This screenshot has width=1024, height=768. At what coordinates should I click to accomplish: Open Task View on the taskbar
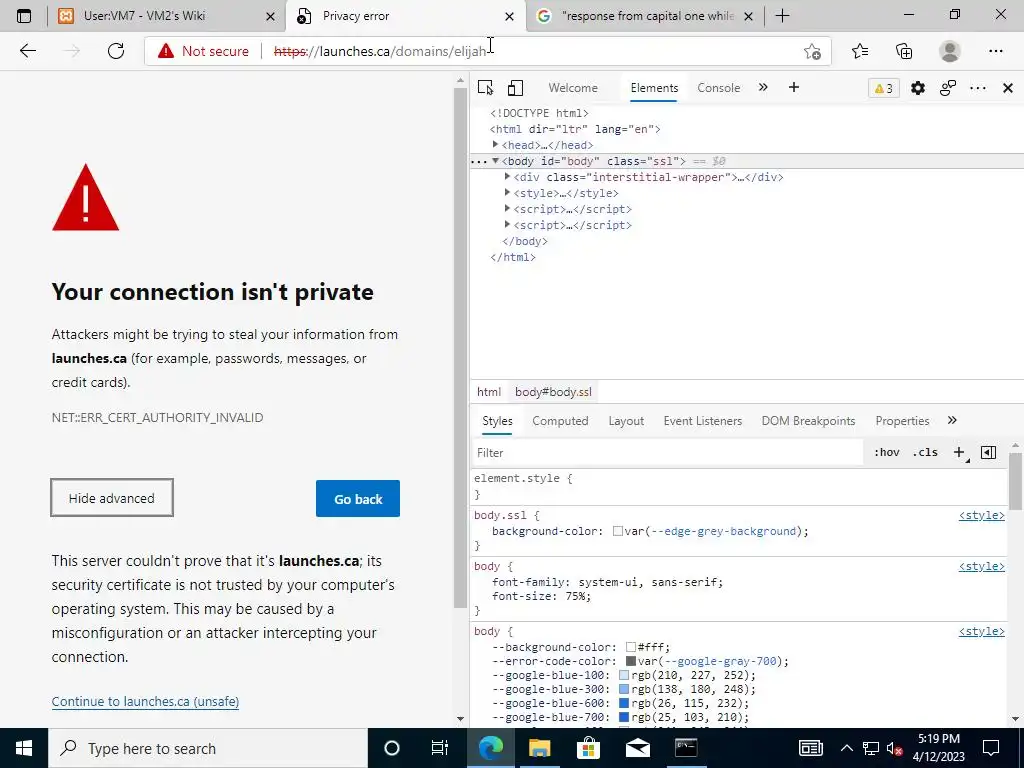coord(440,748)
